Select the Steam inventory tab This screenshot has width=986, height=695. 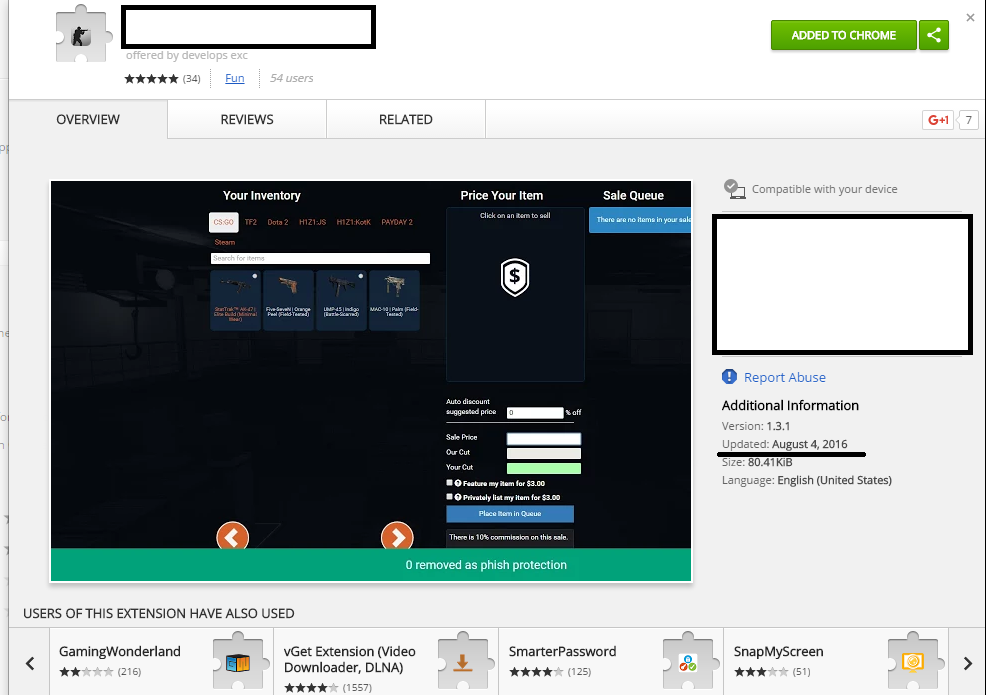point(224,242)
